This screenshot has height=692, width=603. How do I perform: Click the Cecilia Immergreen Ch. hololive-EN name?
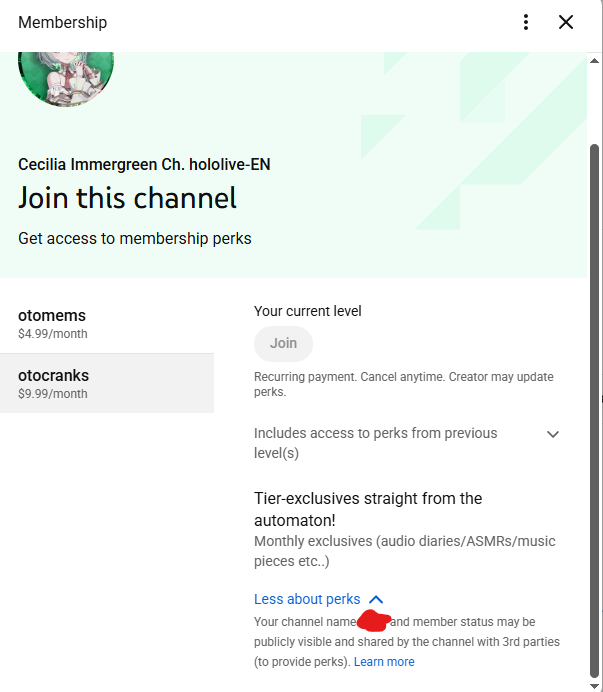[144, 164]
